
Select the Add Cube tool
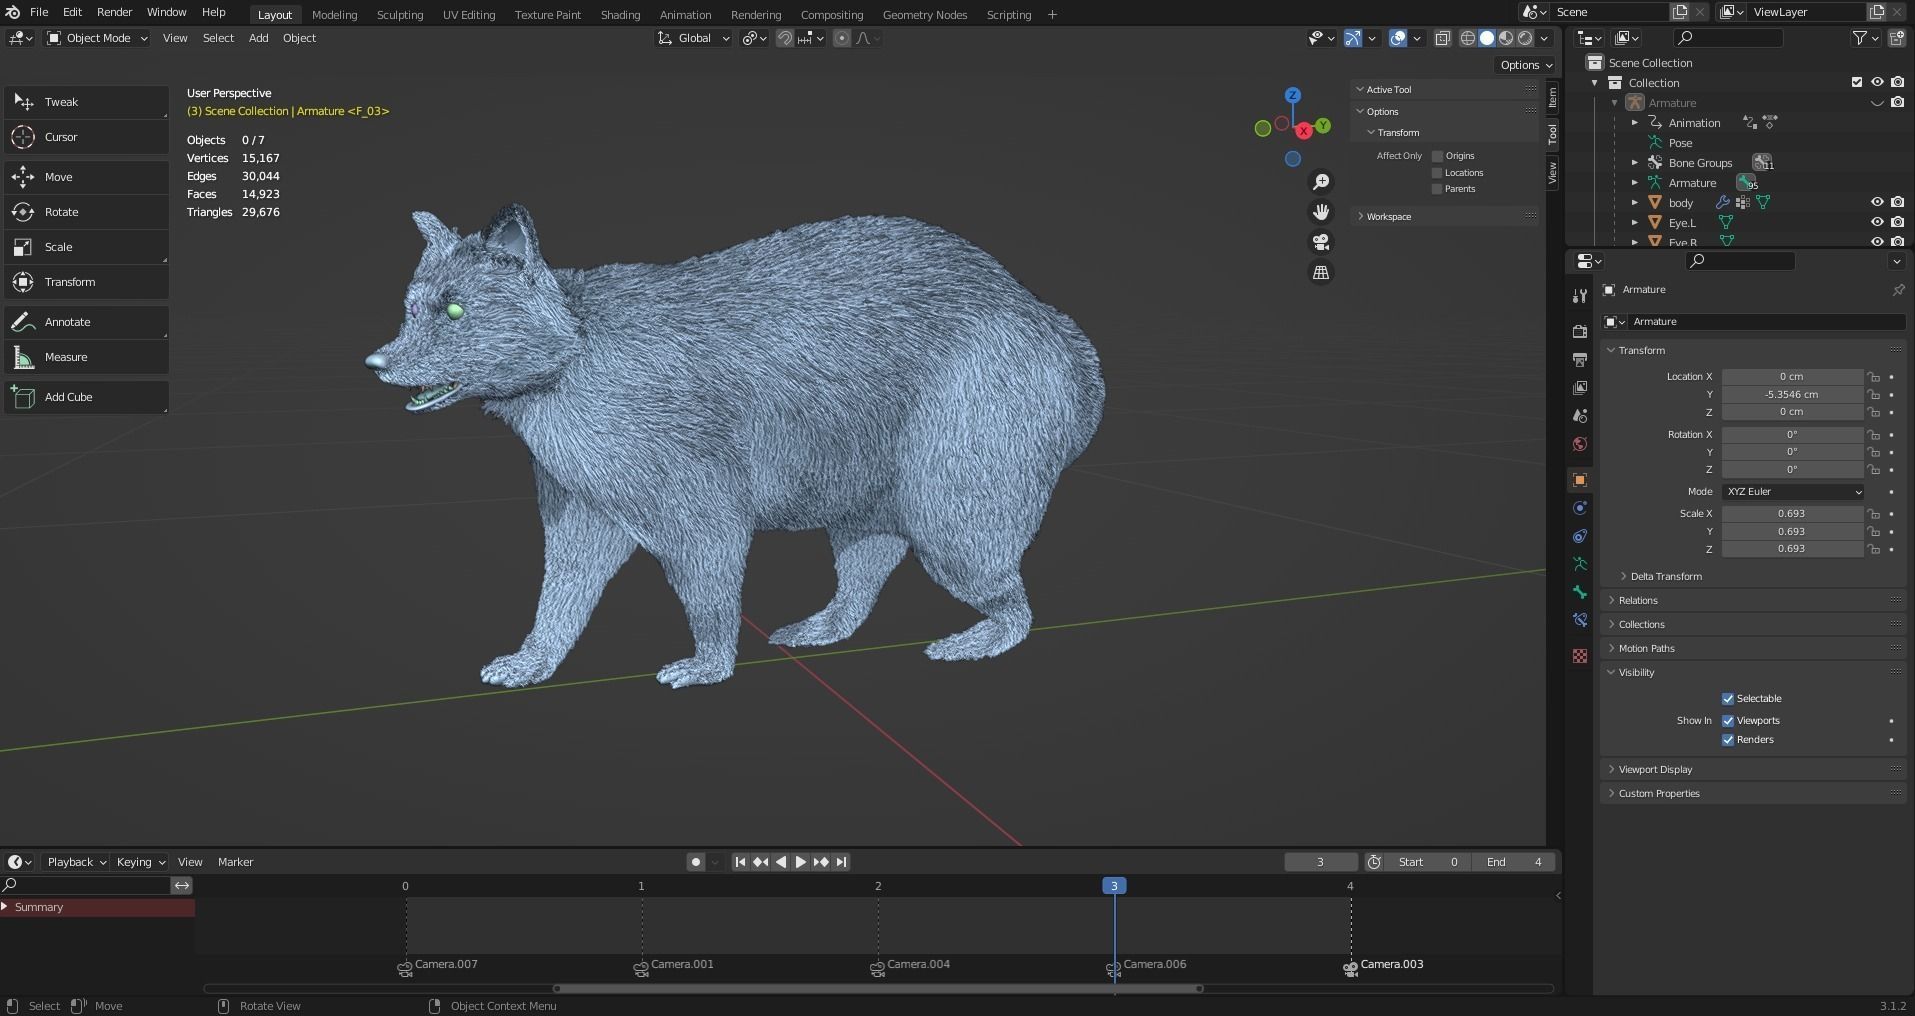[87, 397]
